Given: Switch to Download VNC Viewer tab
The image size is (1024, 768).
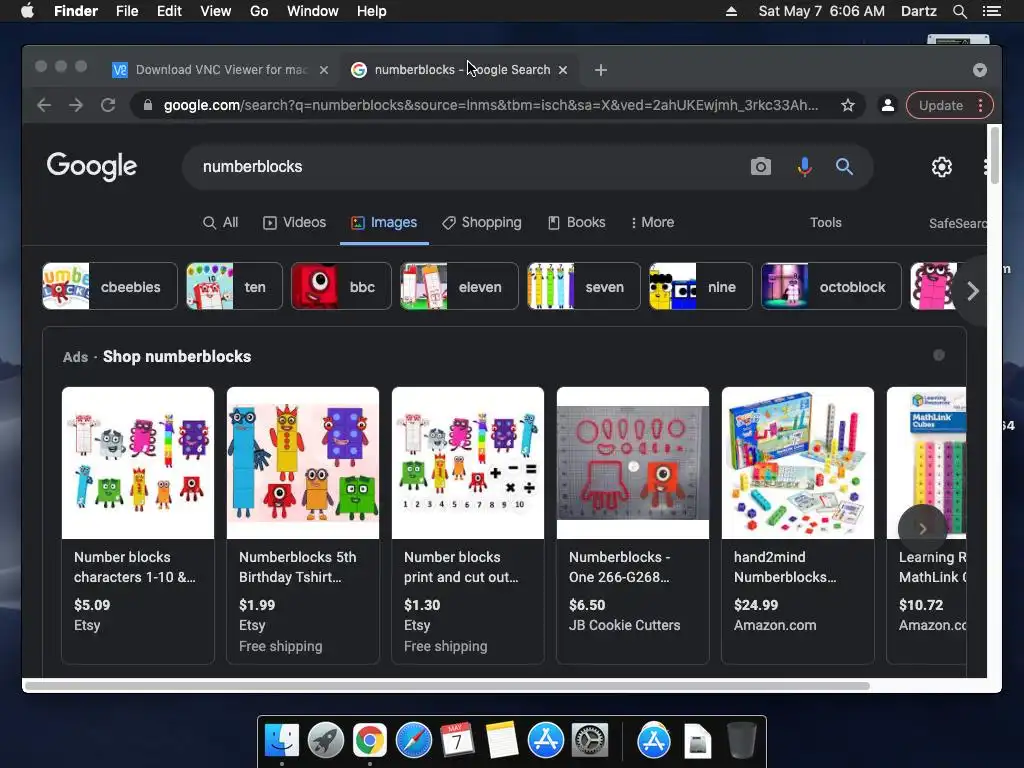Looking at the screenshot, I should click(x=221, y=70).
